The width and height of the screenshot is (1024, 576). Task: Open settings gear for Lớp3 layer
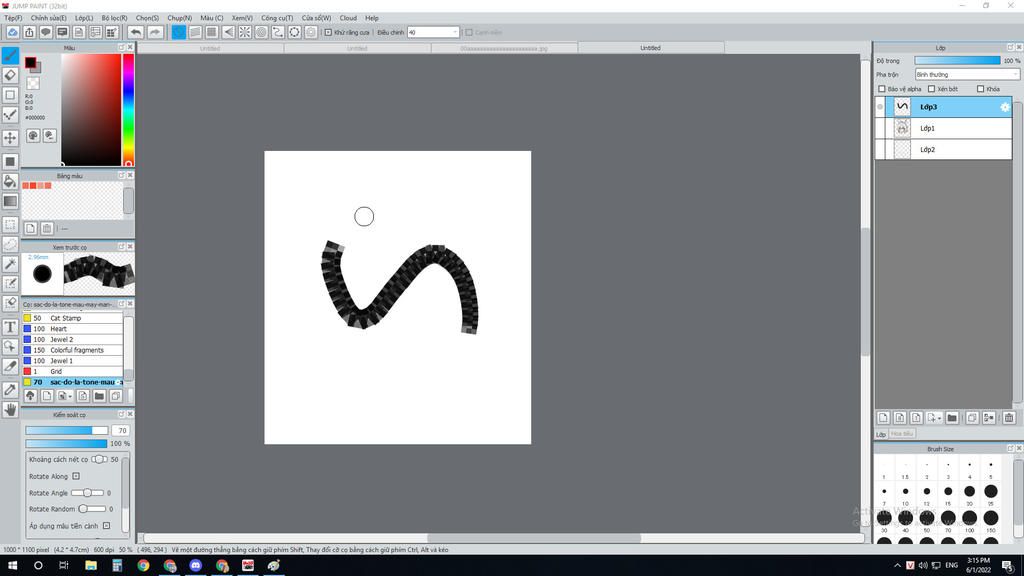tap(1005, 107)
